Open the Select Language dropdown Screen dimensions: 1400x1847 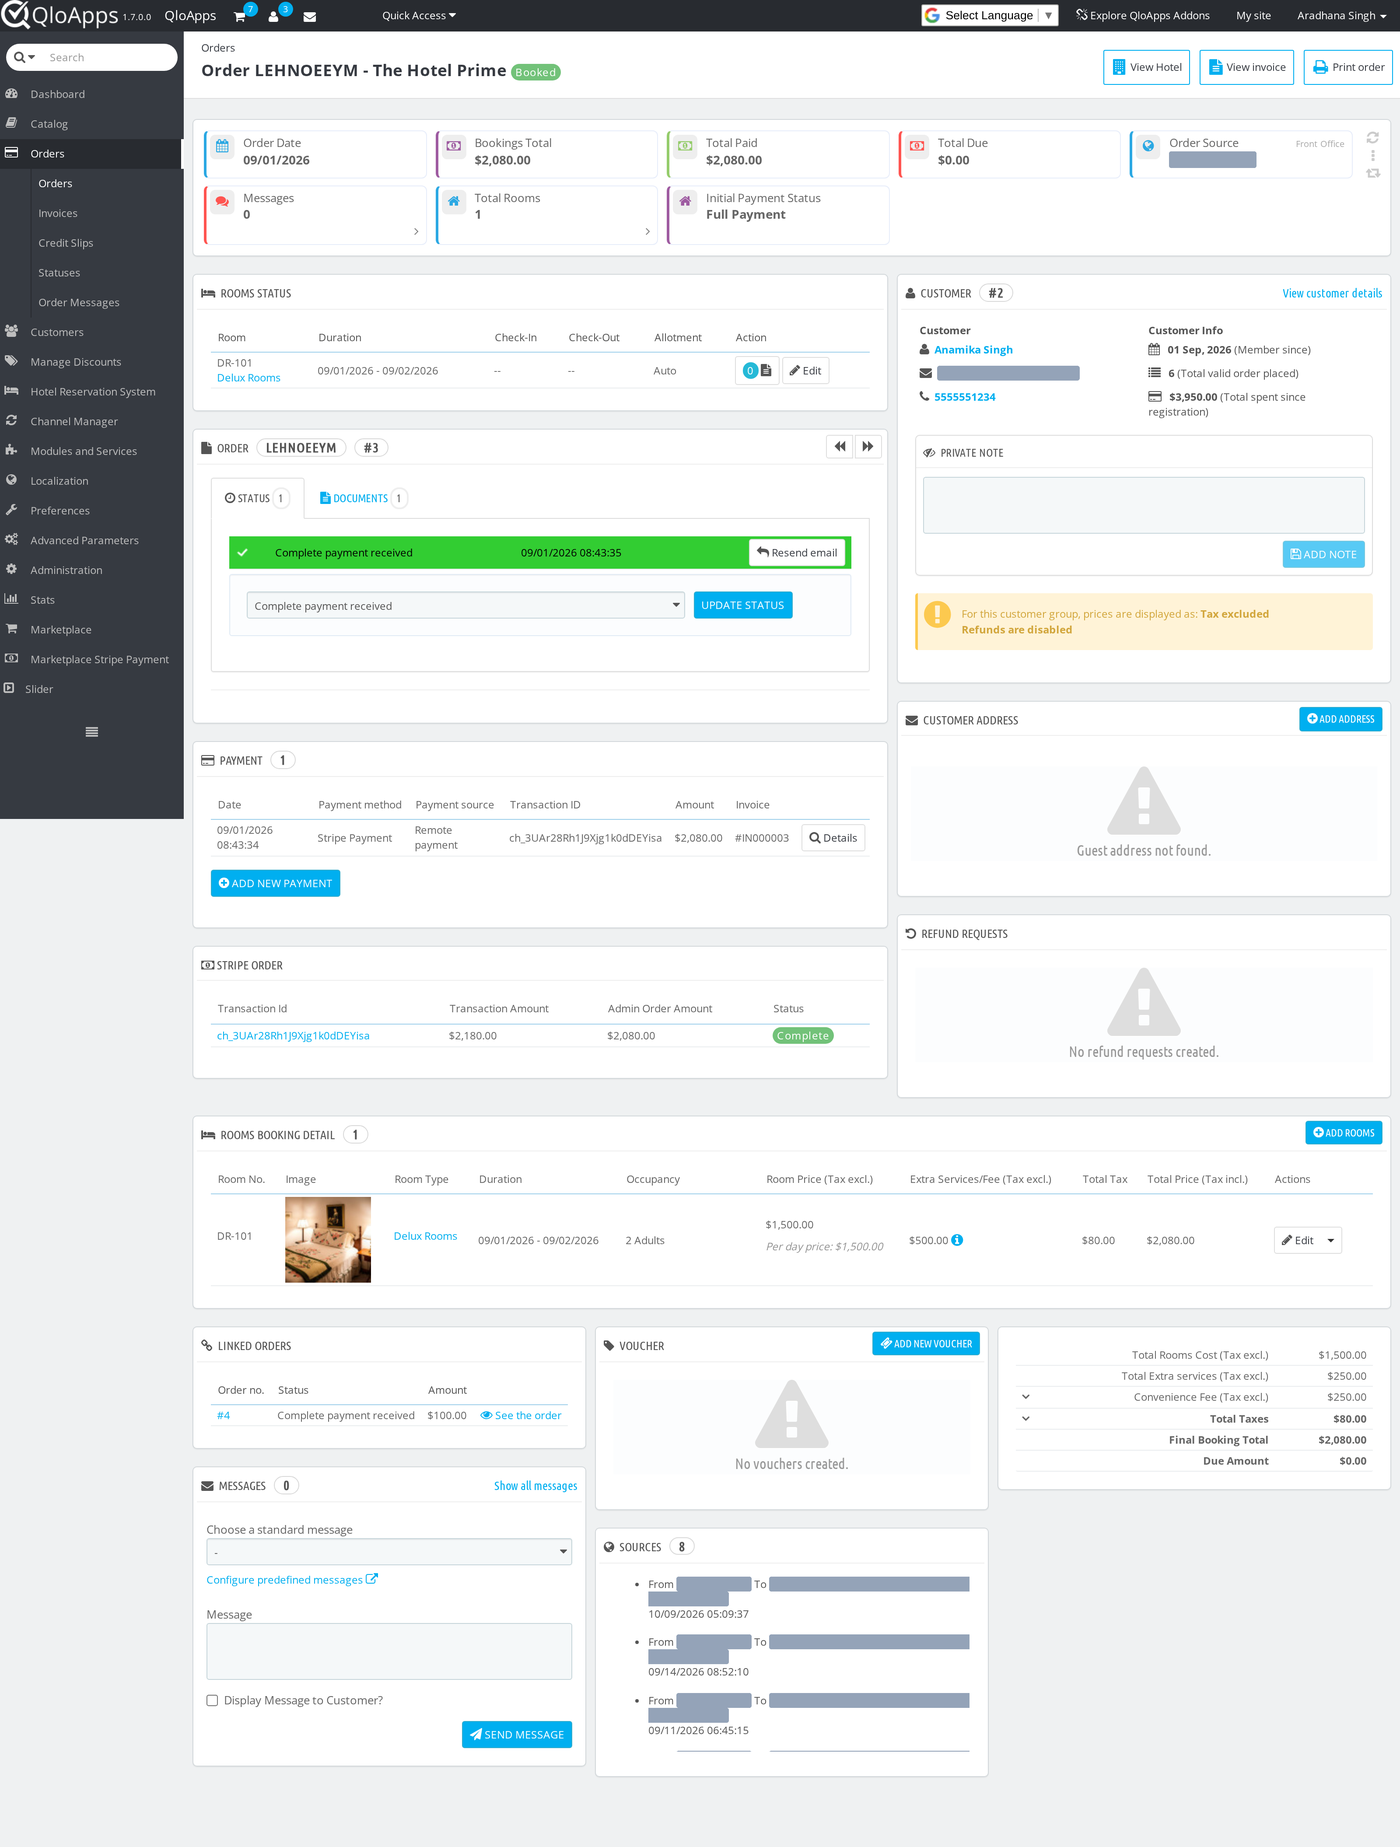pos(989,16)
